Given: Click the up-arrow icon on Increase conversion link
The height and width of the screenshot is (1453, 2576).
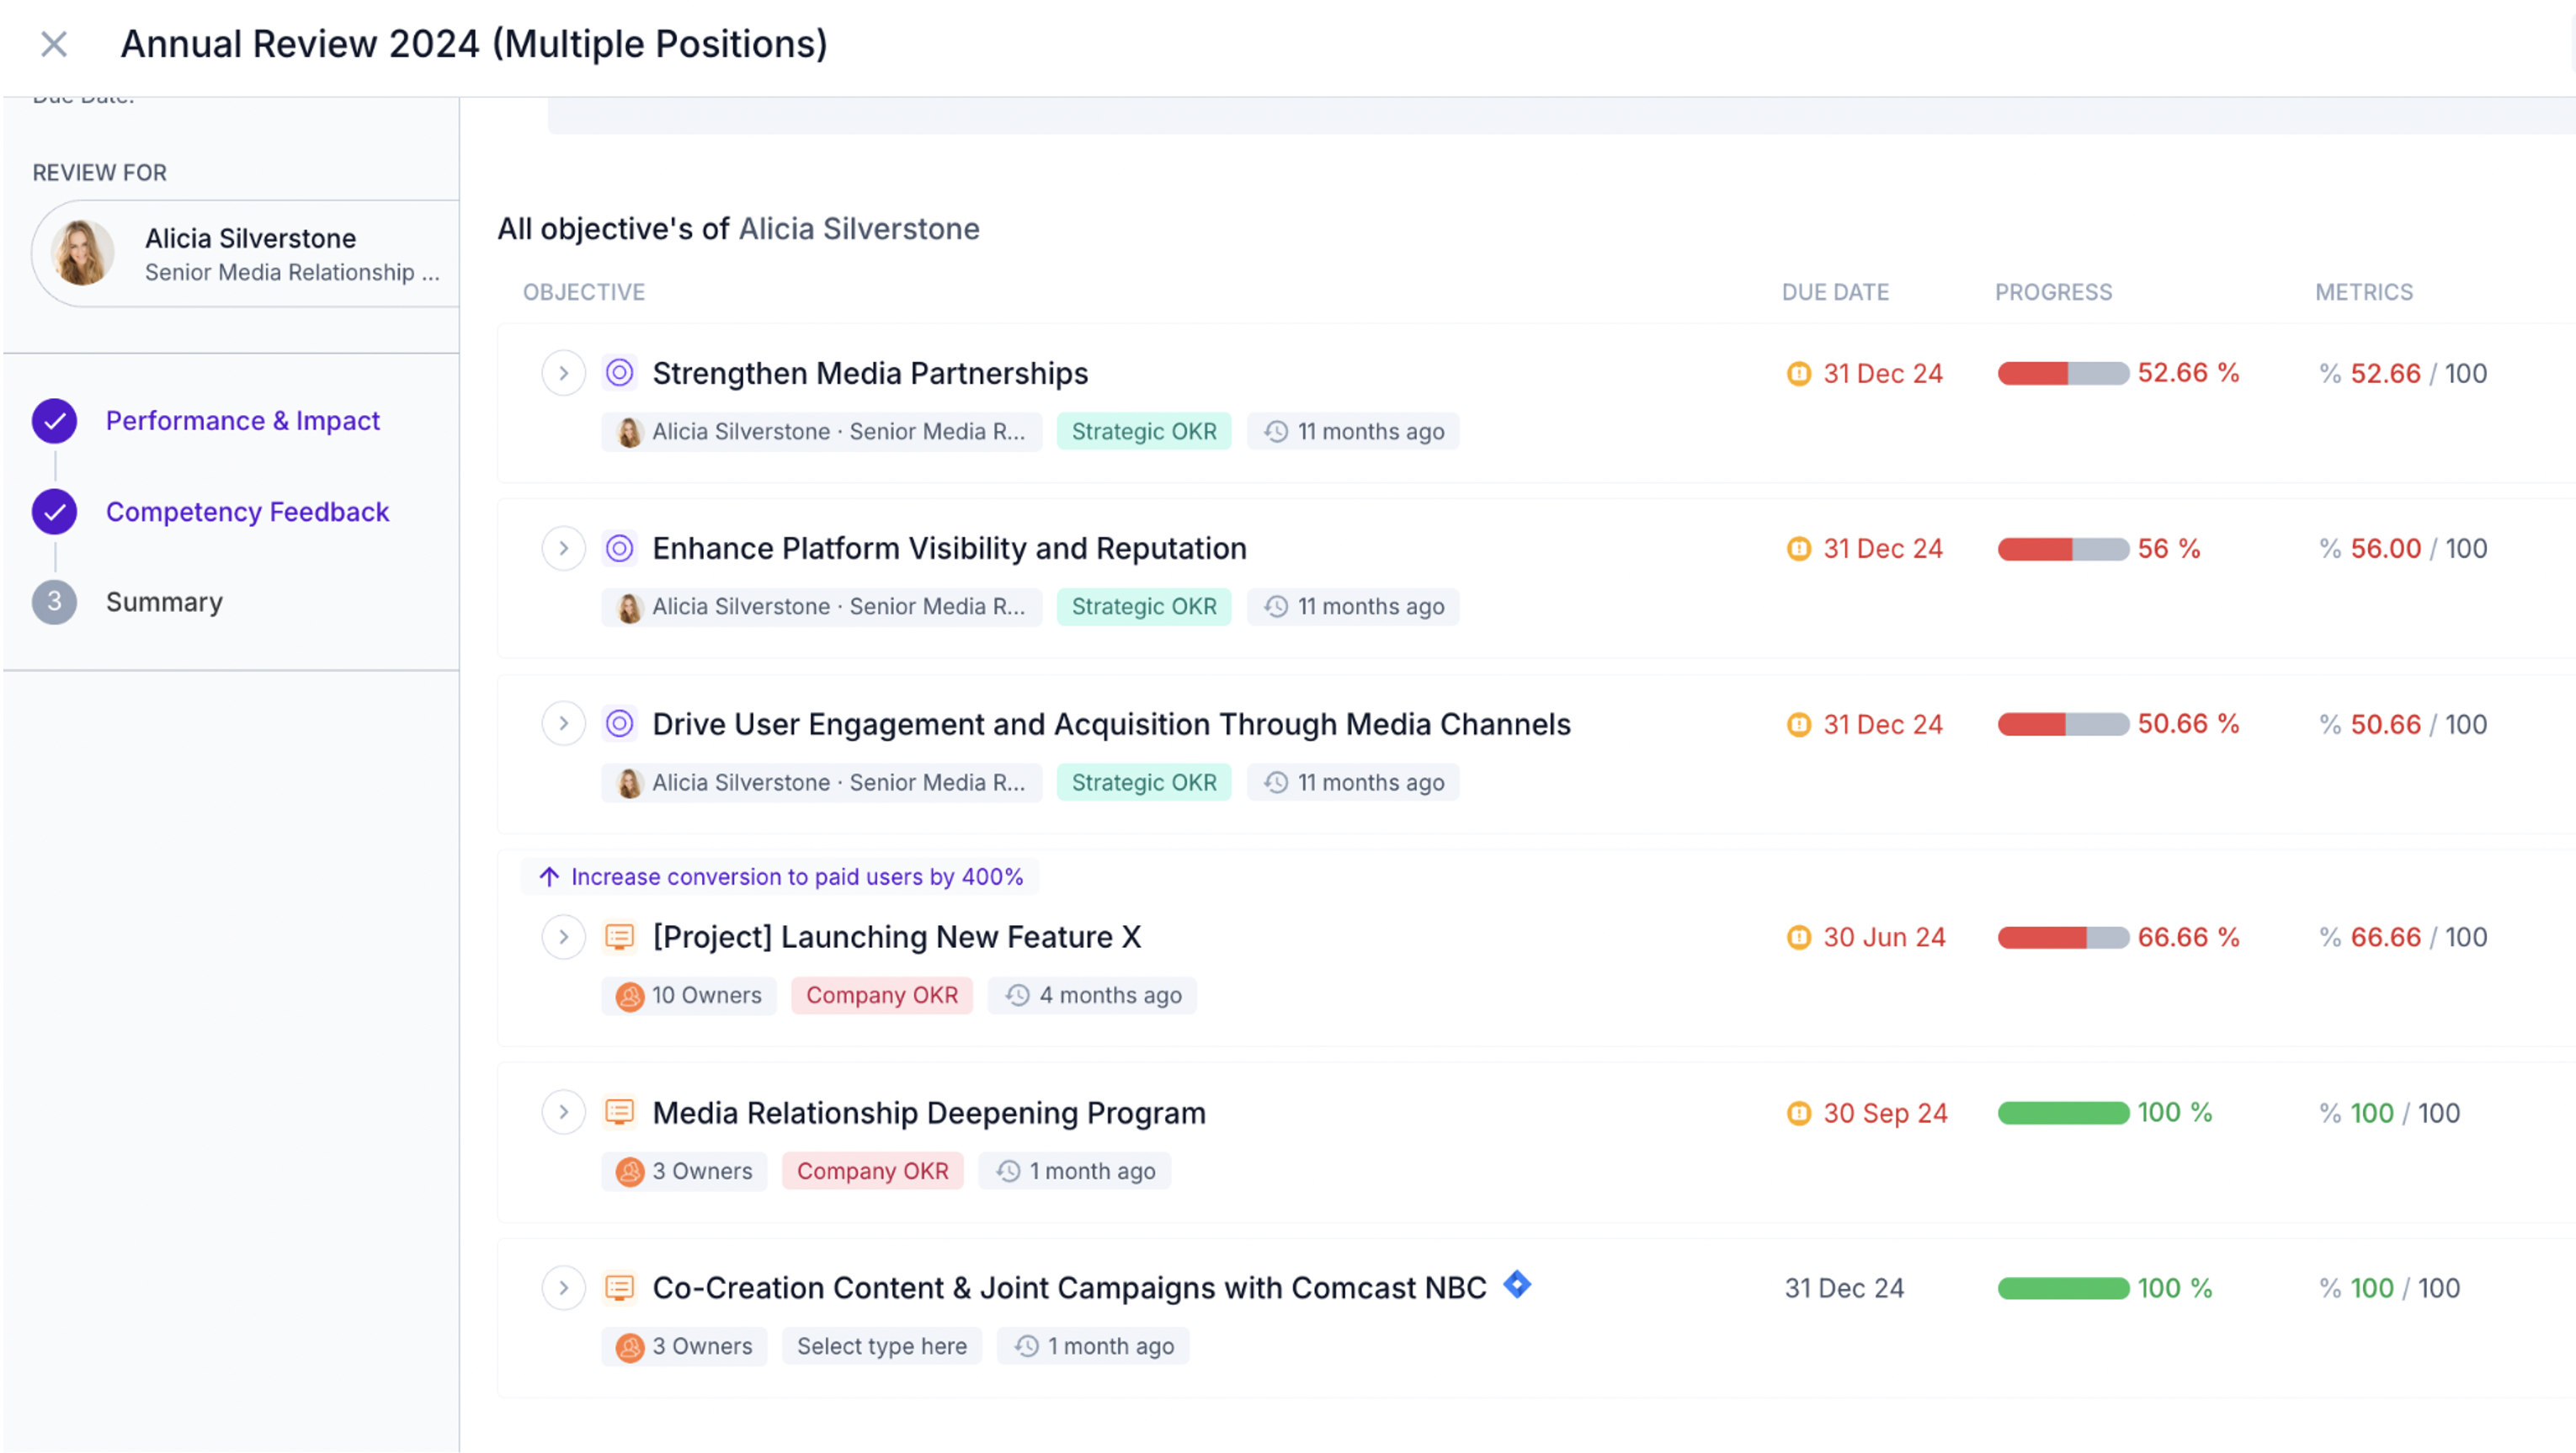Looking at the screenshot, I should click(549, 877).
